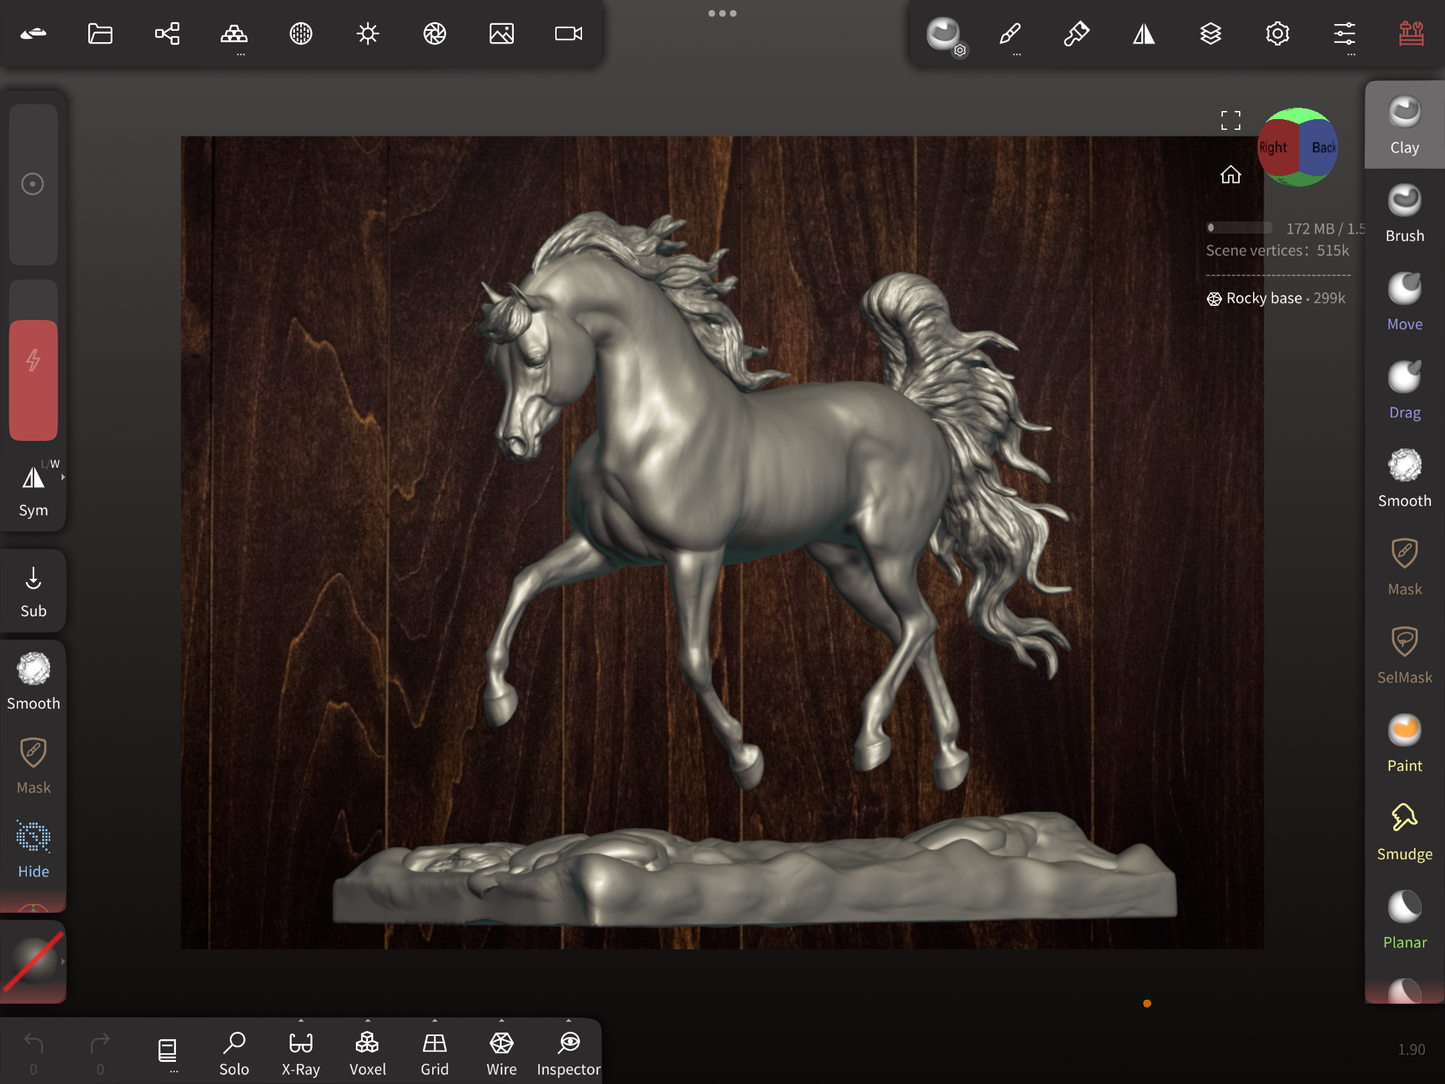Open the lighting settings menu

point(368,34)
